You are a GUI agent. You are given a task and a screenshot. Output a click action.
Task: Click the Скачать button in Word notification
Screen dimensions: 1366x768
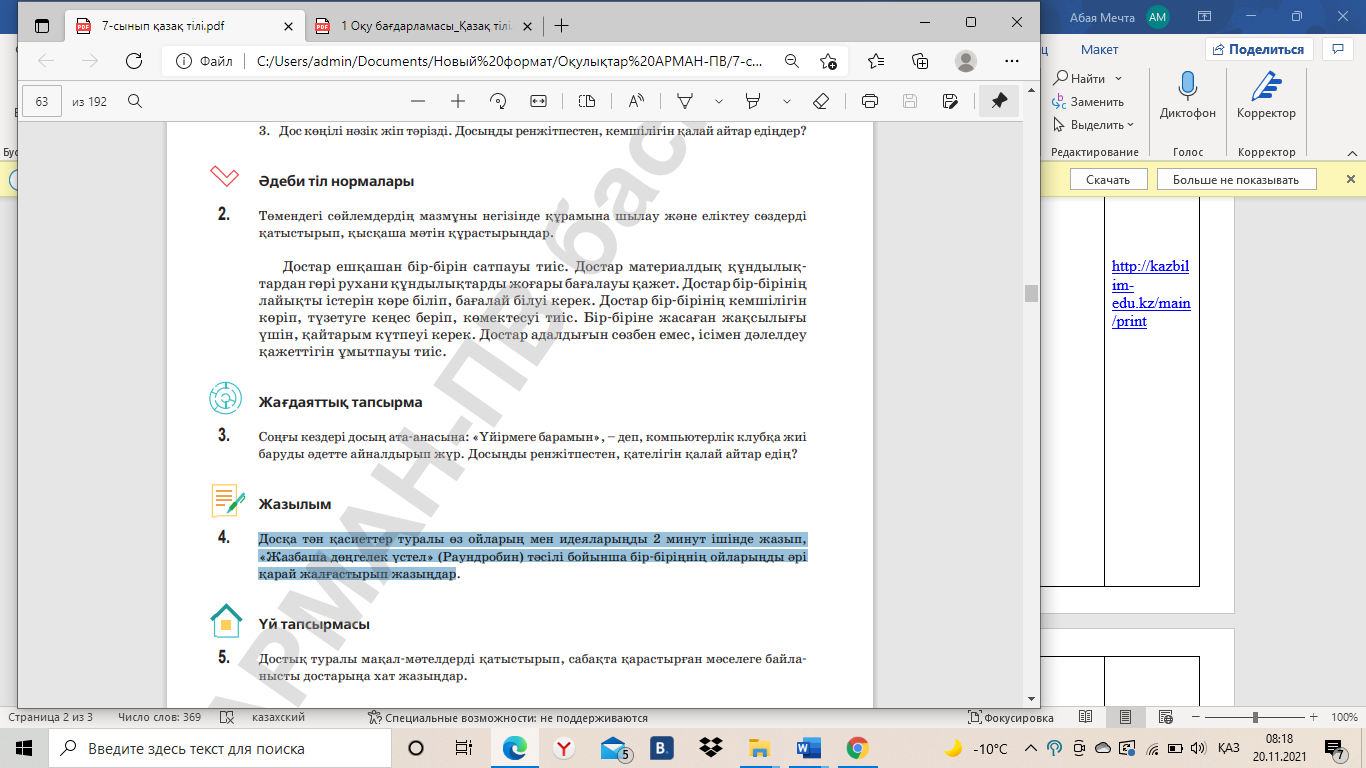point(1107,180)
